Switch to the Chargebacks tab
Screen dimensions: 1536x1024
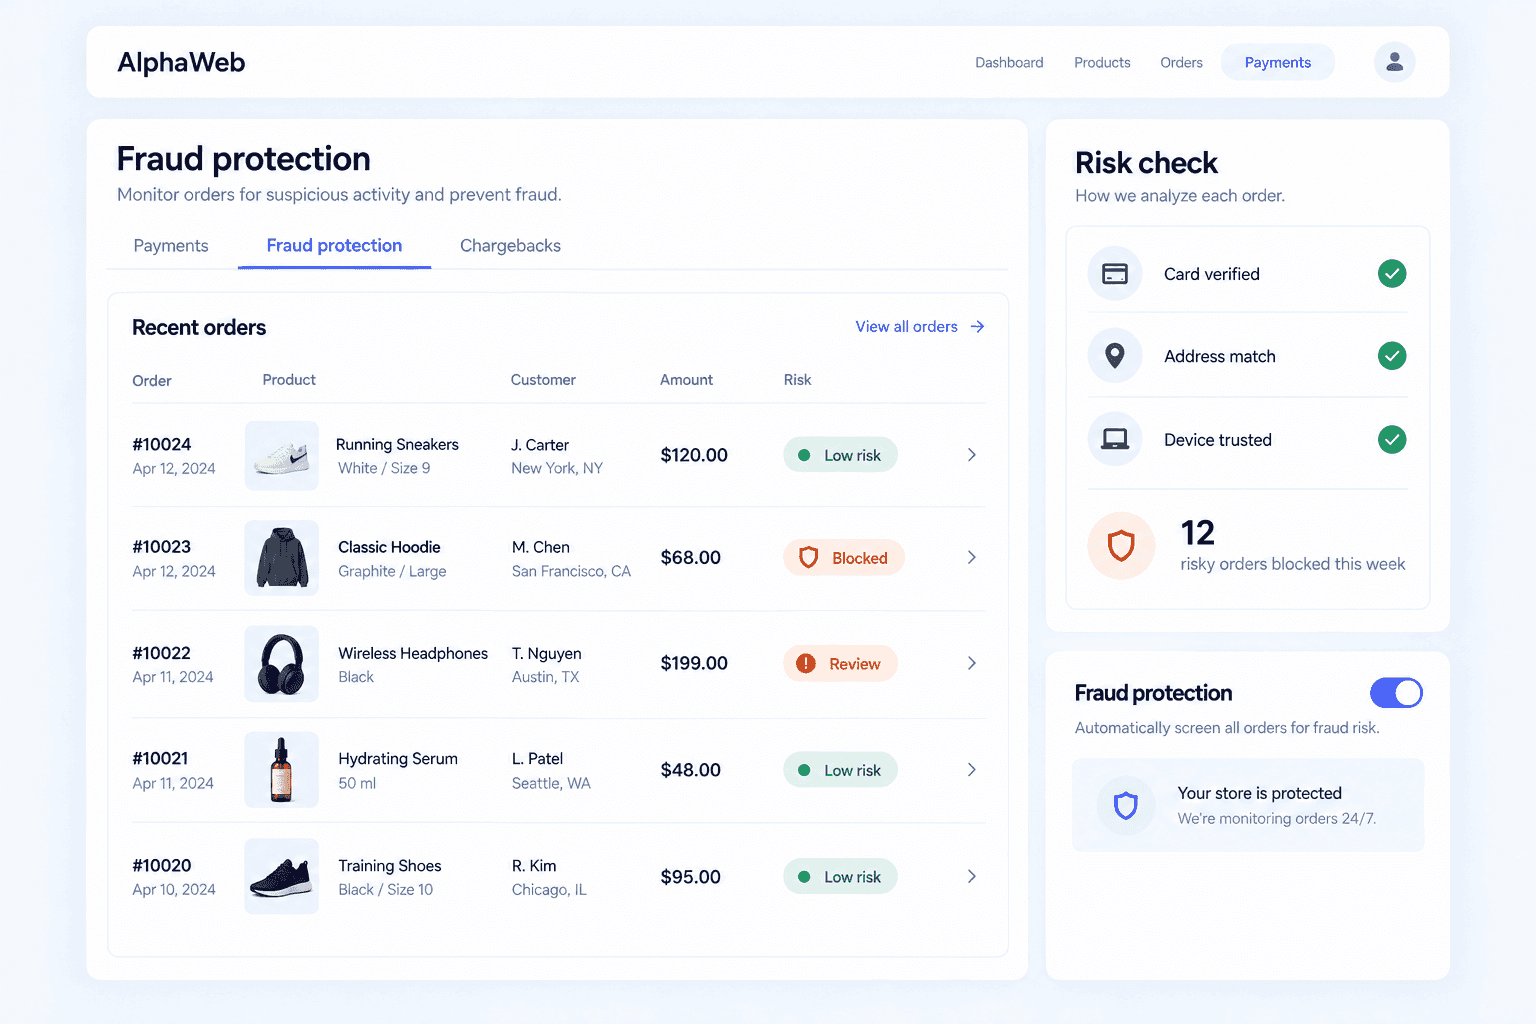click(510, 246)
